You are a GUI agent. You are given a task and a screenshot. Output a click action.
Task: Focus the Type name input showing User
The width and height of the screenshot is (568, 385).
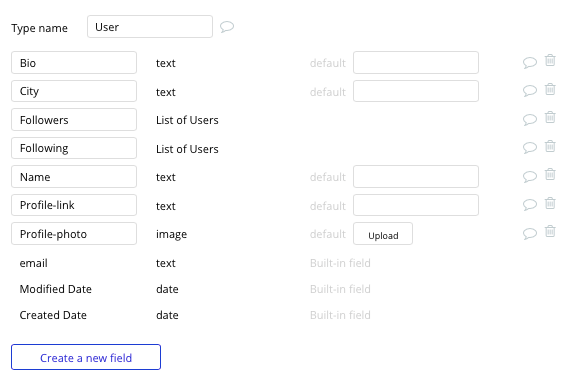[x=150, y=26]
